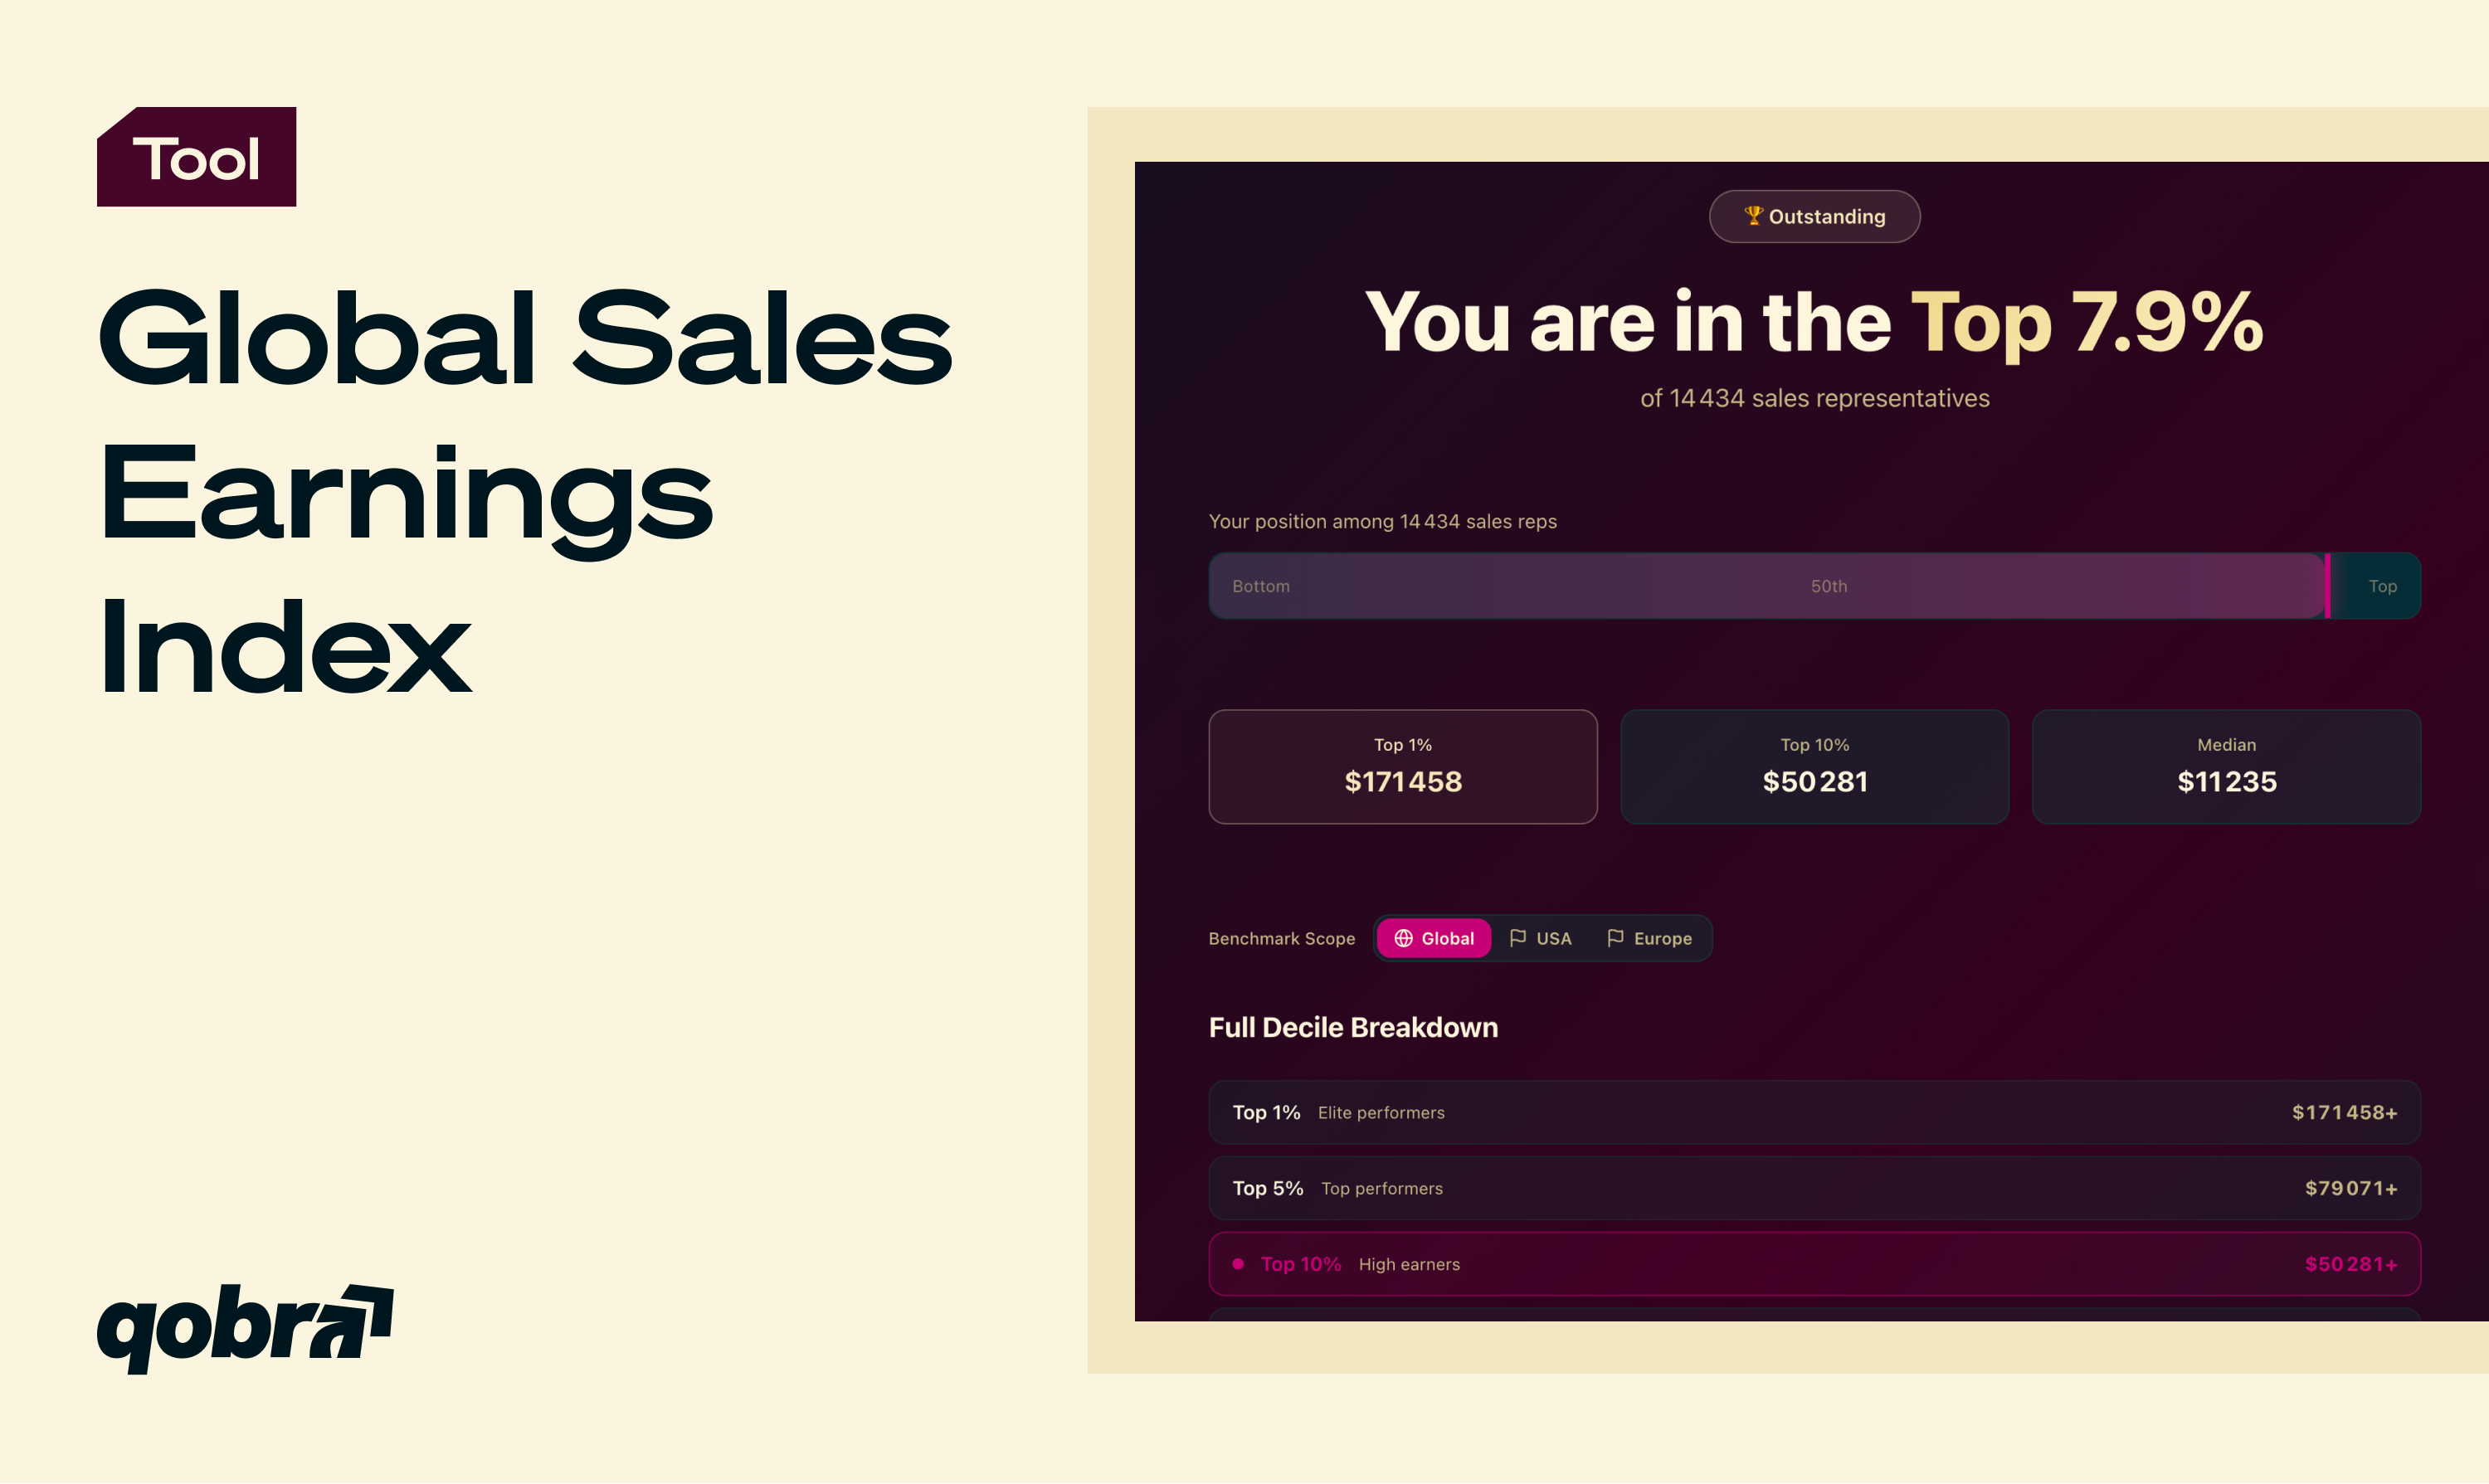2489x1484 pixels.
Task: Keep Global selected as benchmark scope
Action: pos(1433,938)
